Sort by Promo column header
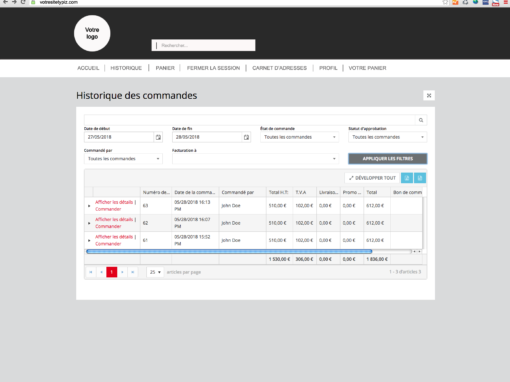510x382 pixels. coord(352,192)
